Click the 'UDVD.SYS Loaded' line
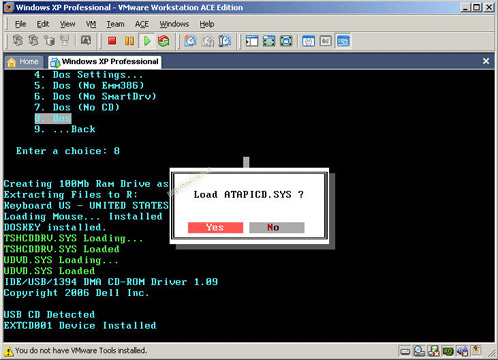The width and height of the screenshot is (498, 360). [x=49, y=271]
